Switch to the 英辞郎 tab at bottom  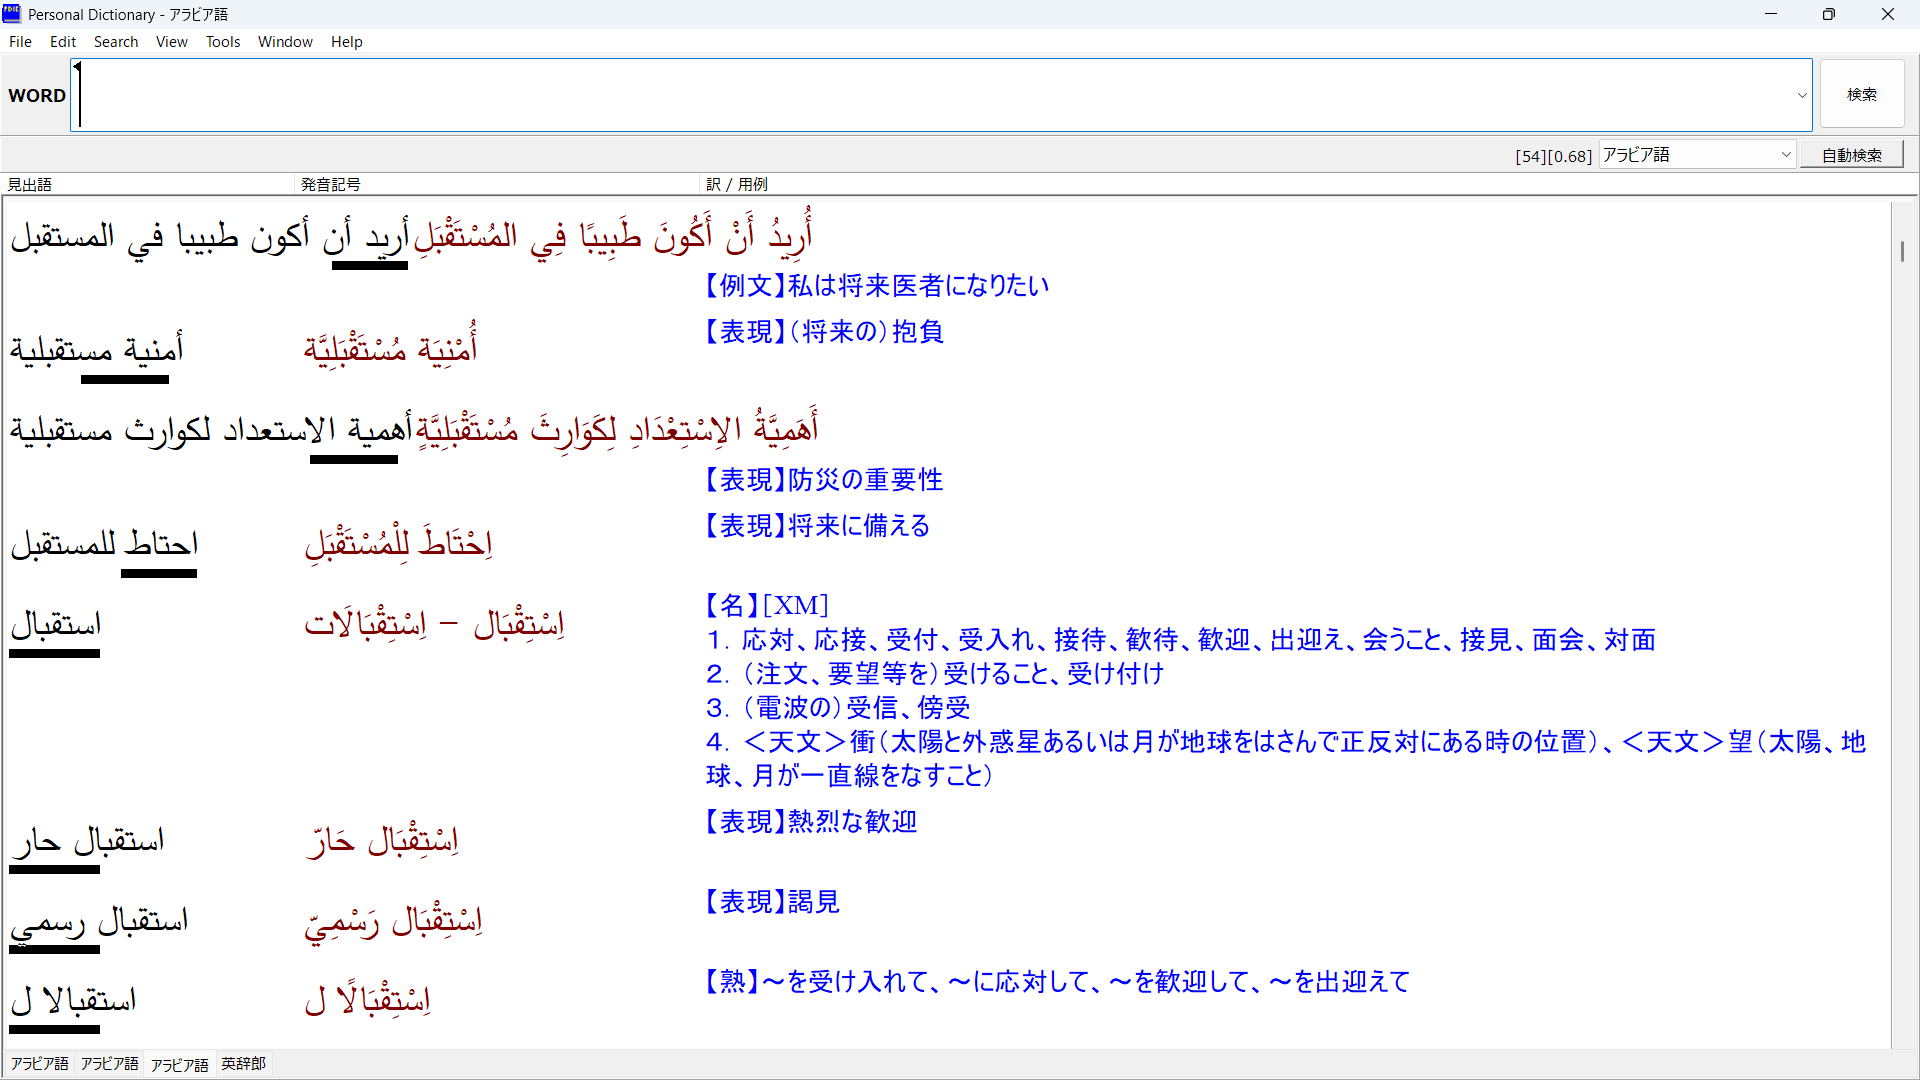point(243,1064)
